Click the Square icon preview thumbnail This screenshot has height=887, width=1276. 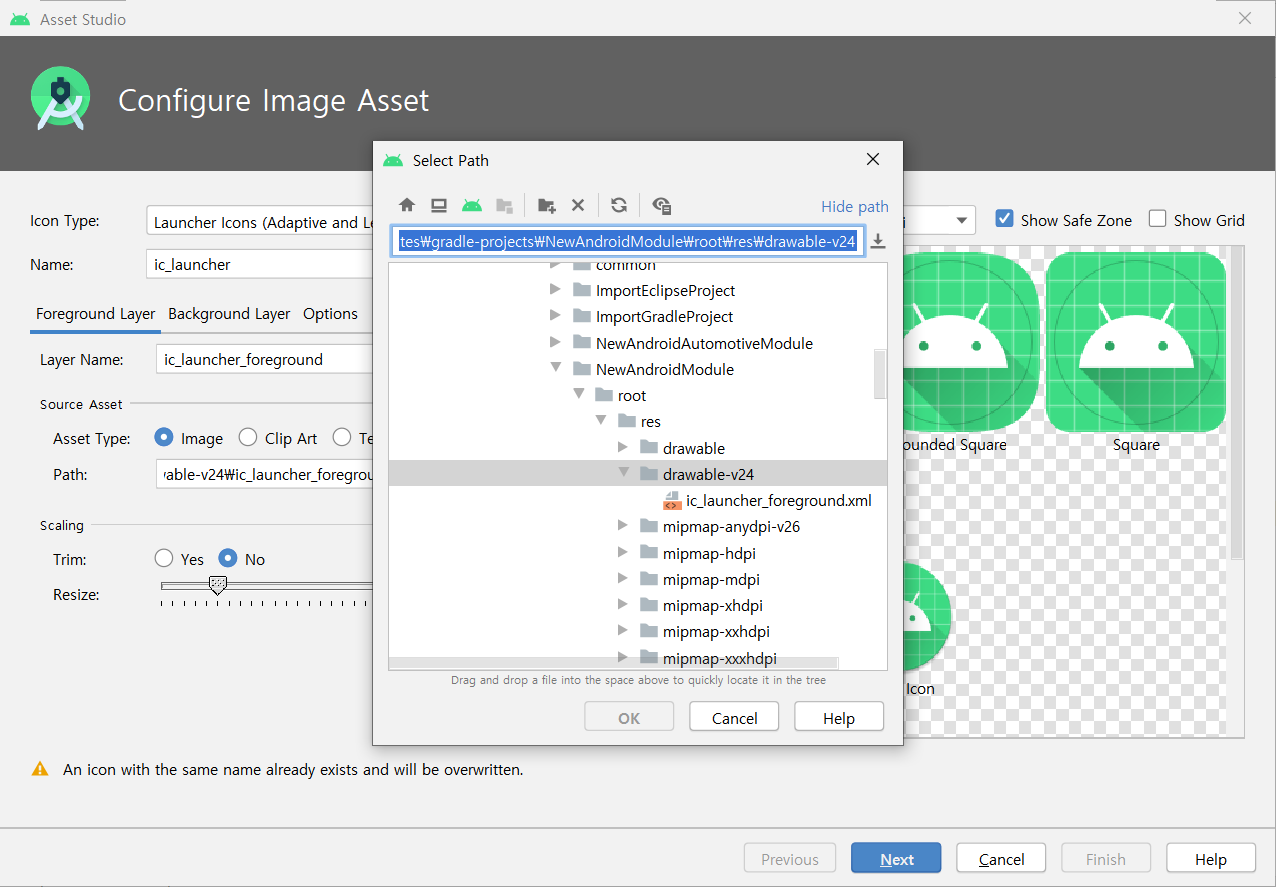coord(1136,342)
